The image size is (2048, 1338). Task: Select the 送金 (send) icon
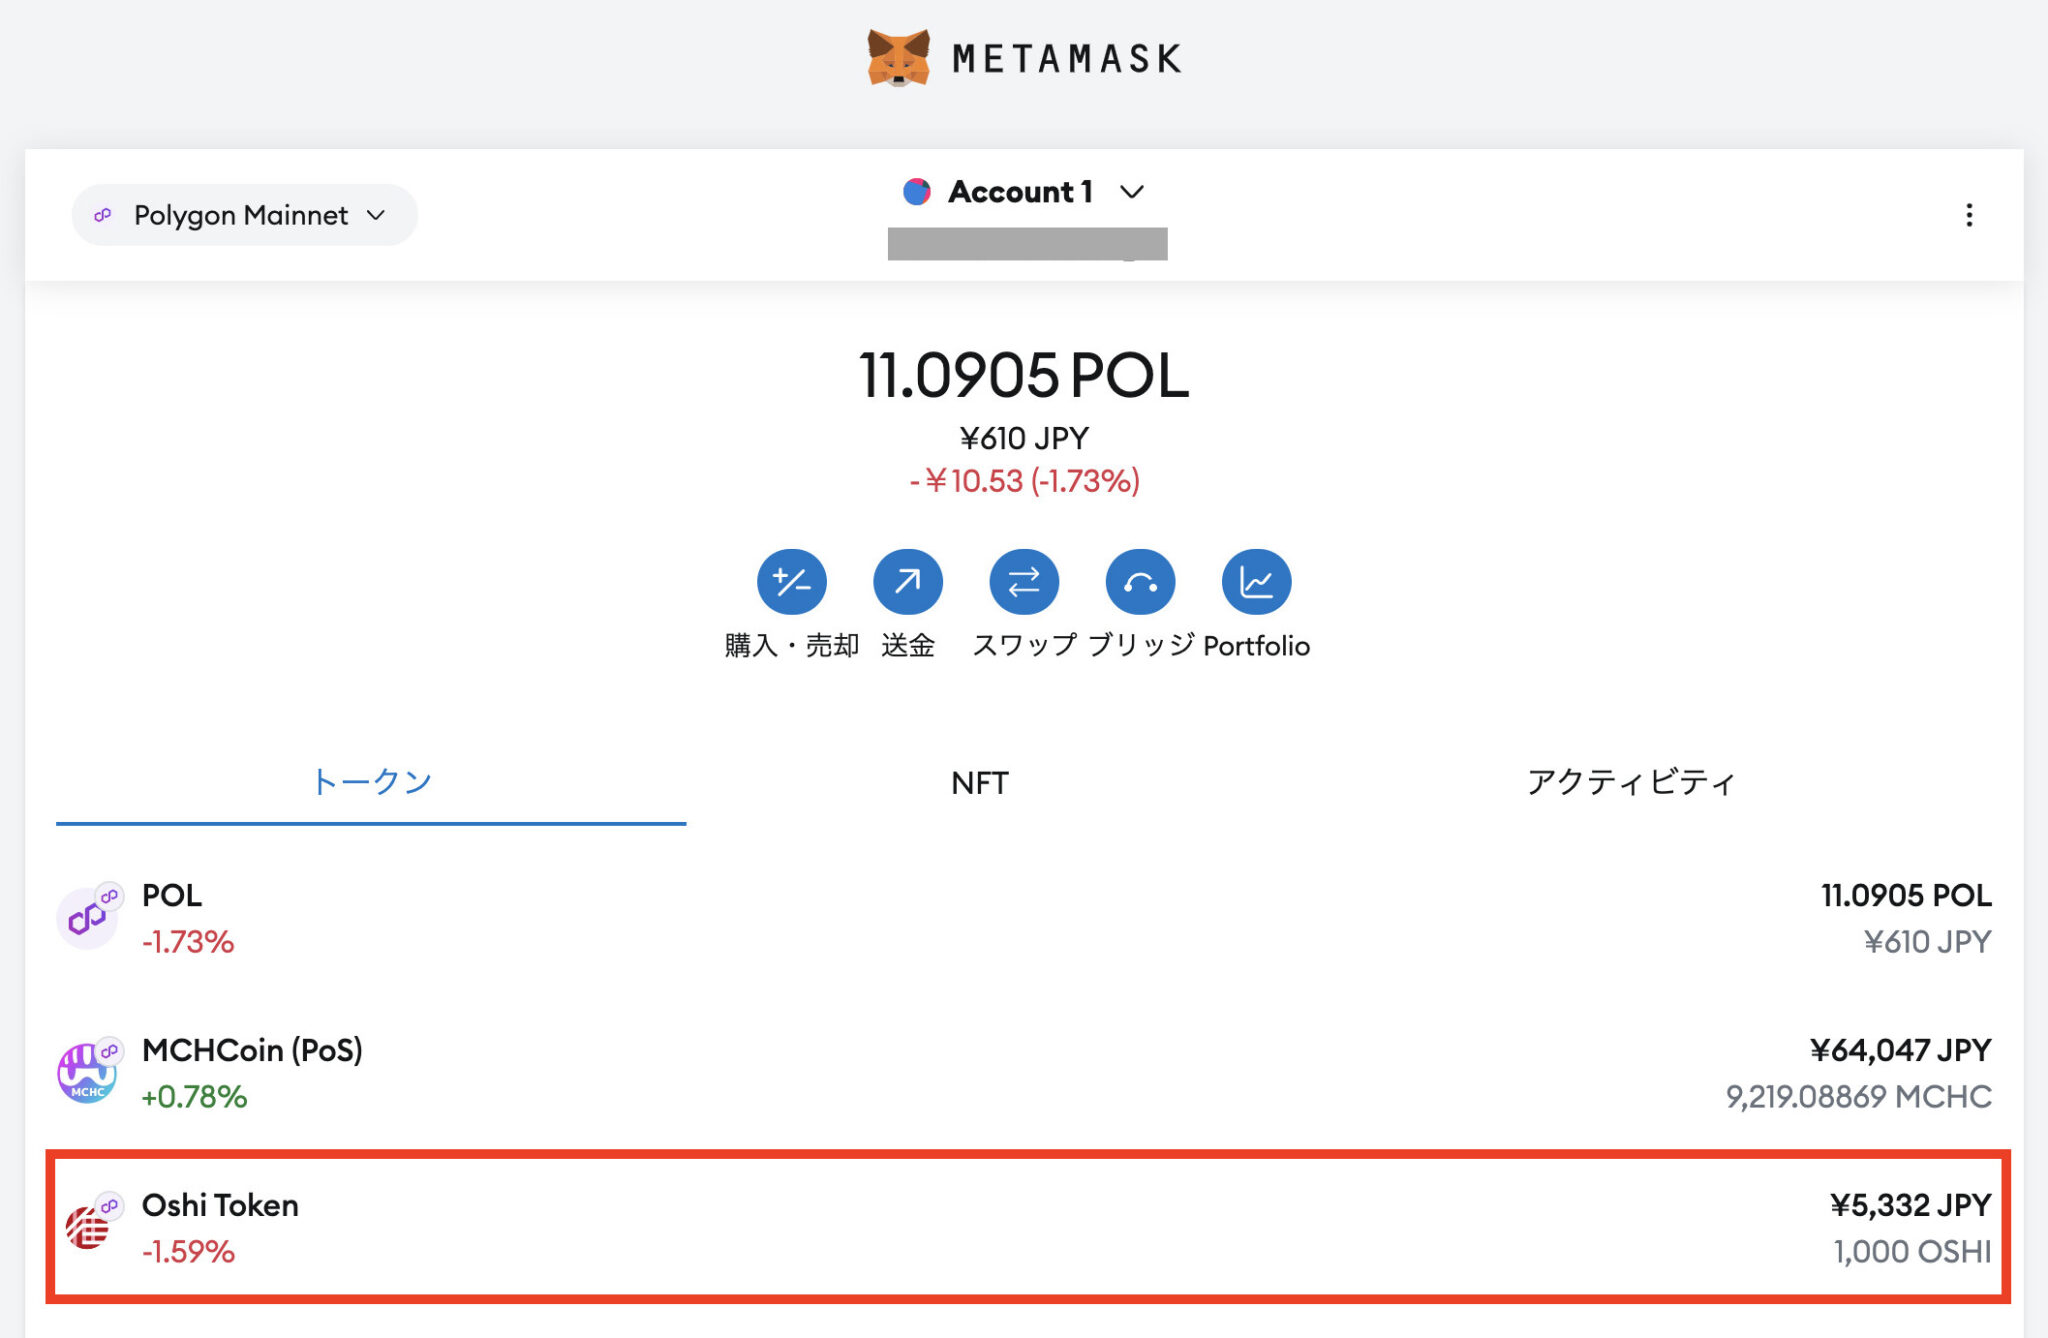coord(907,580)
